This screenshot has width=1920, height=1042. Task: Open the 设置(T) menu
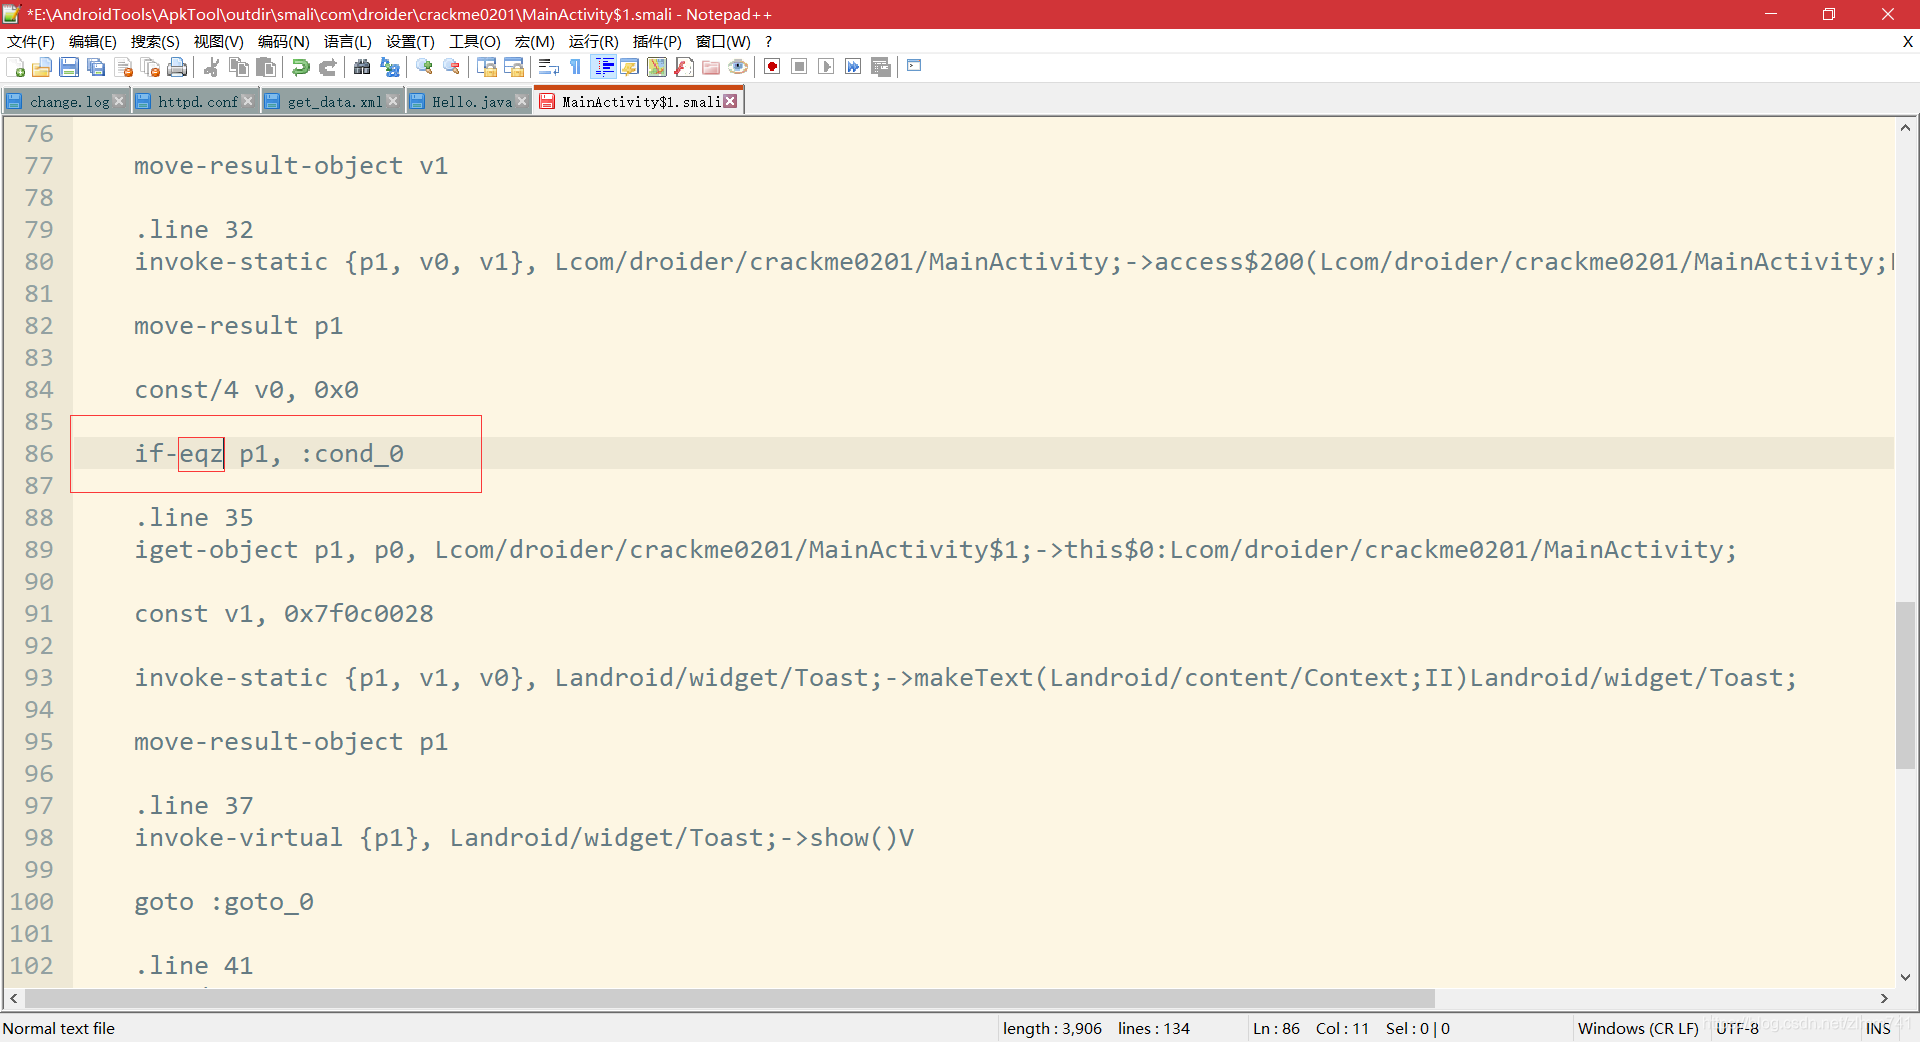point(410,41)
